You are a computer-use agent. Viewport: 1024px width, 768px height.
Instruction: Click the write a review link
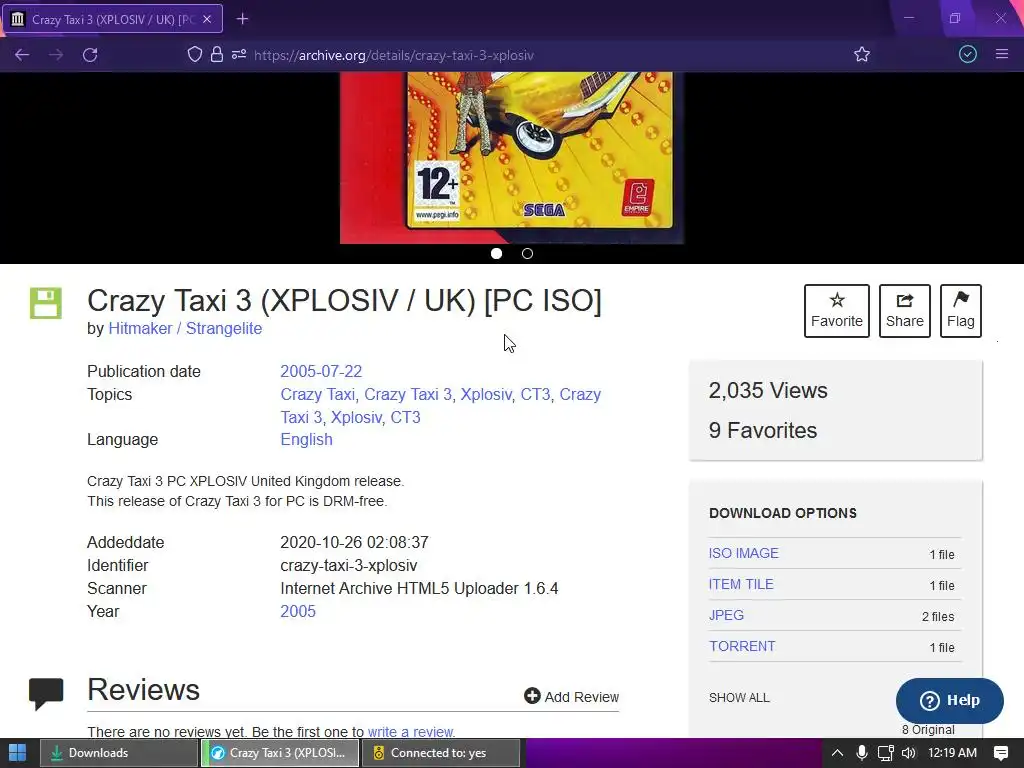click(411, 732)
